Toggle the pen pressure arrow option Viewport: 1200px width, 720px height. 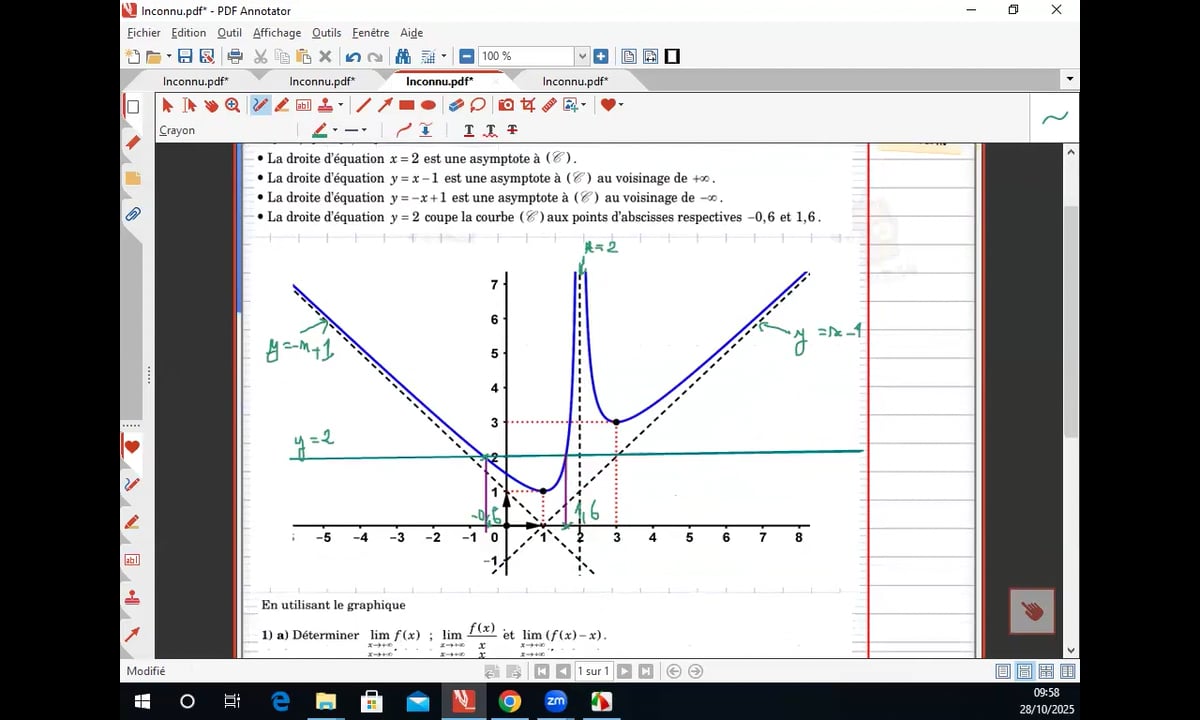click(426, 130)
